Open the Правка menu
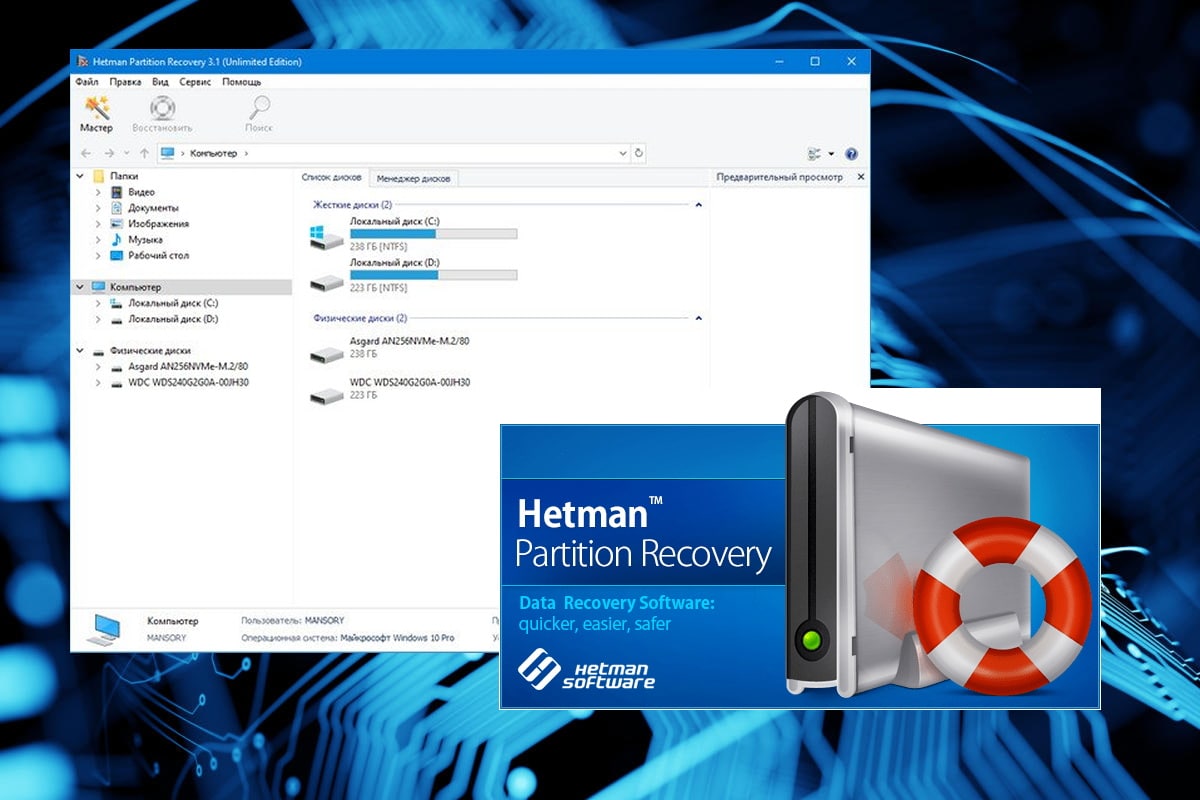This screenshot has height=800, width=1200. click(x=125, y=82)
